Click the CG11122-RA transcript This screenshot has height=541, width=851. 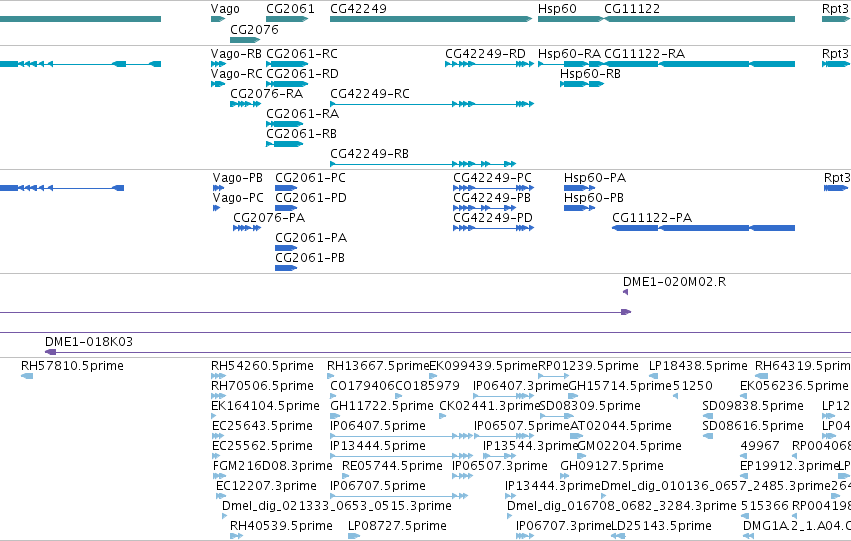click(x=700, y=64)
